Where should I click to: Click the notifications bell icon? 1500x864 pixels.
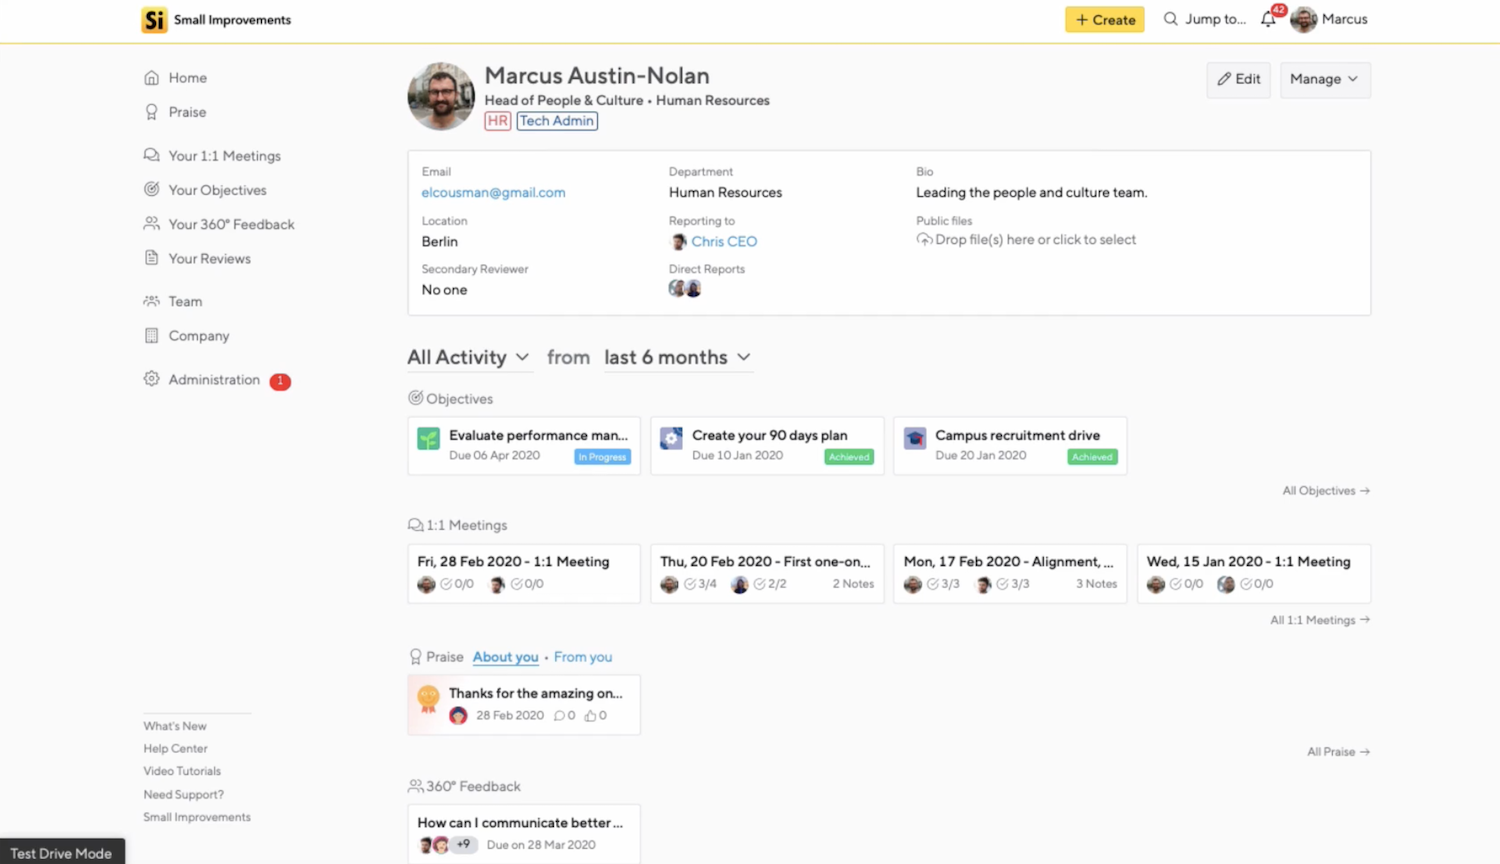coord(1266,18)
